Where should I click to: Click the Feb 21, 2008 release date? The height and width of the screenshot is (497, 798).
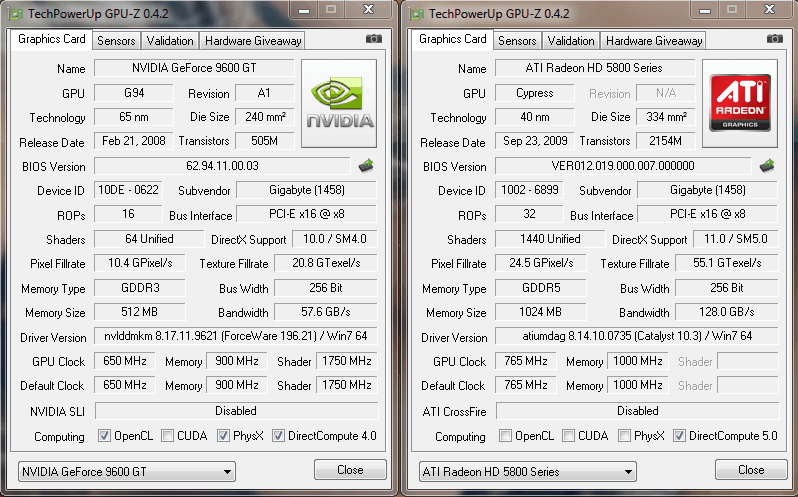[134, 141]
